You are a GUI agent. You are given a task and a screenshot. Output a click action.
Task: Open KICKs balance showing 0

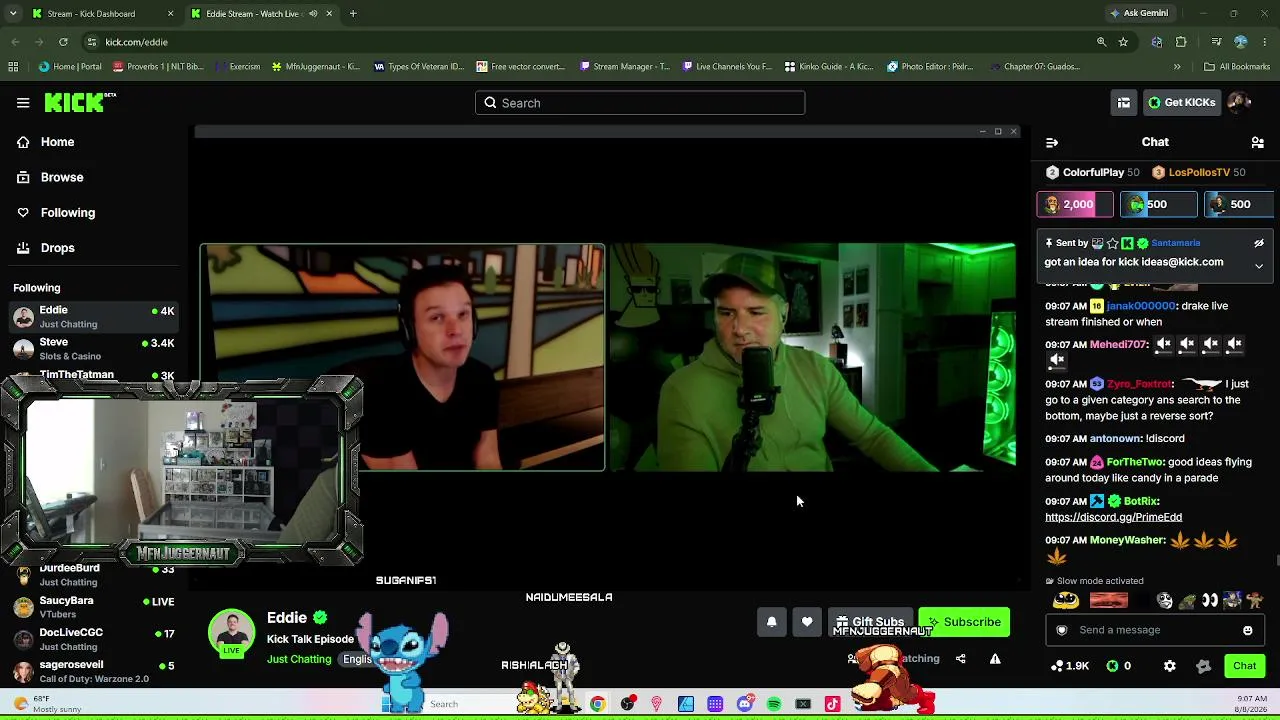[1119, 666]
